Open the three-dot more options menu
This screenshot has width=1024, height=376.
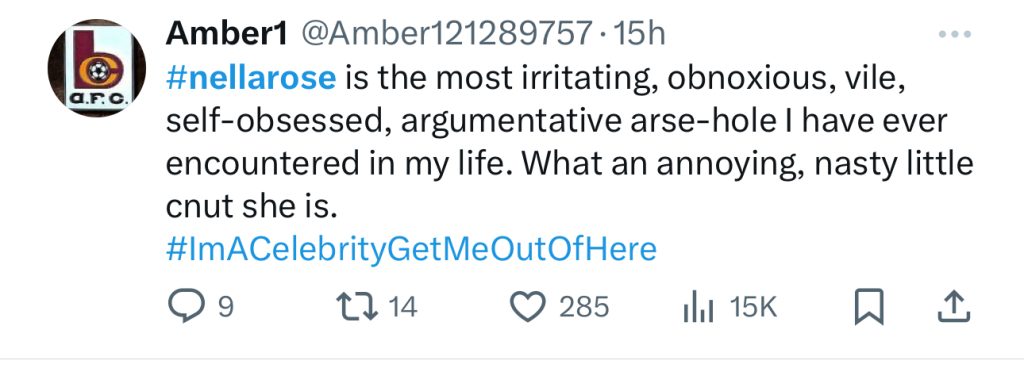pyautogui.click(x=954, y=34)
